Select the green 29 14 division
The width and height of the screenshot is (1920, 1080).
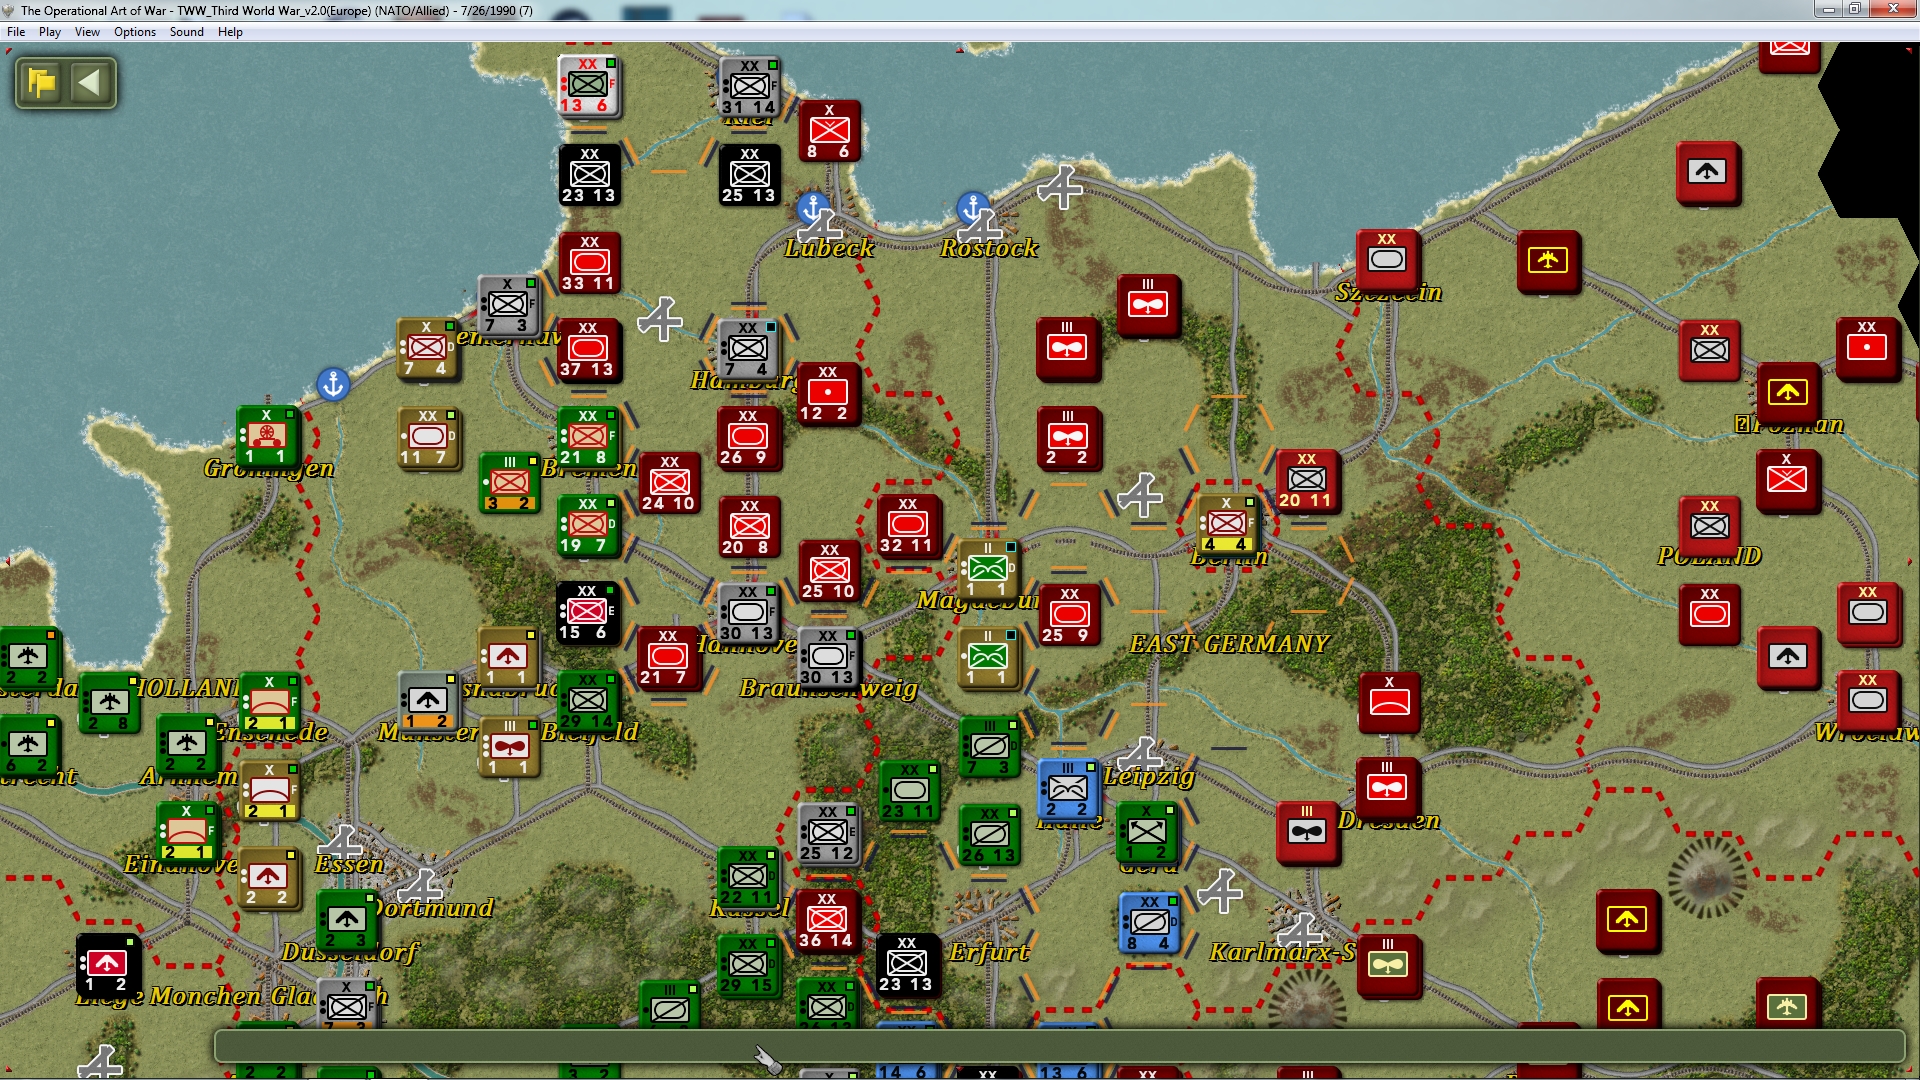pyautogui.click(x=587, y=701)
